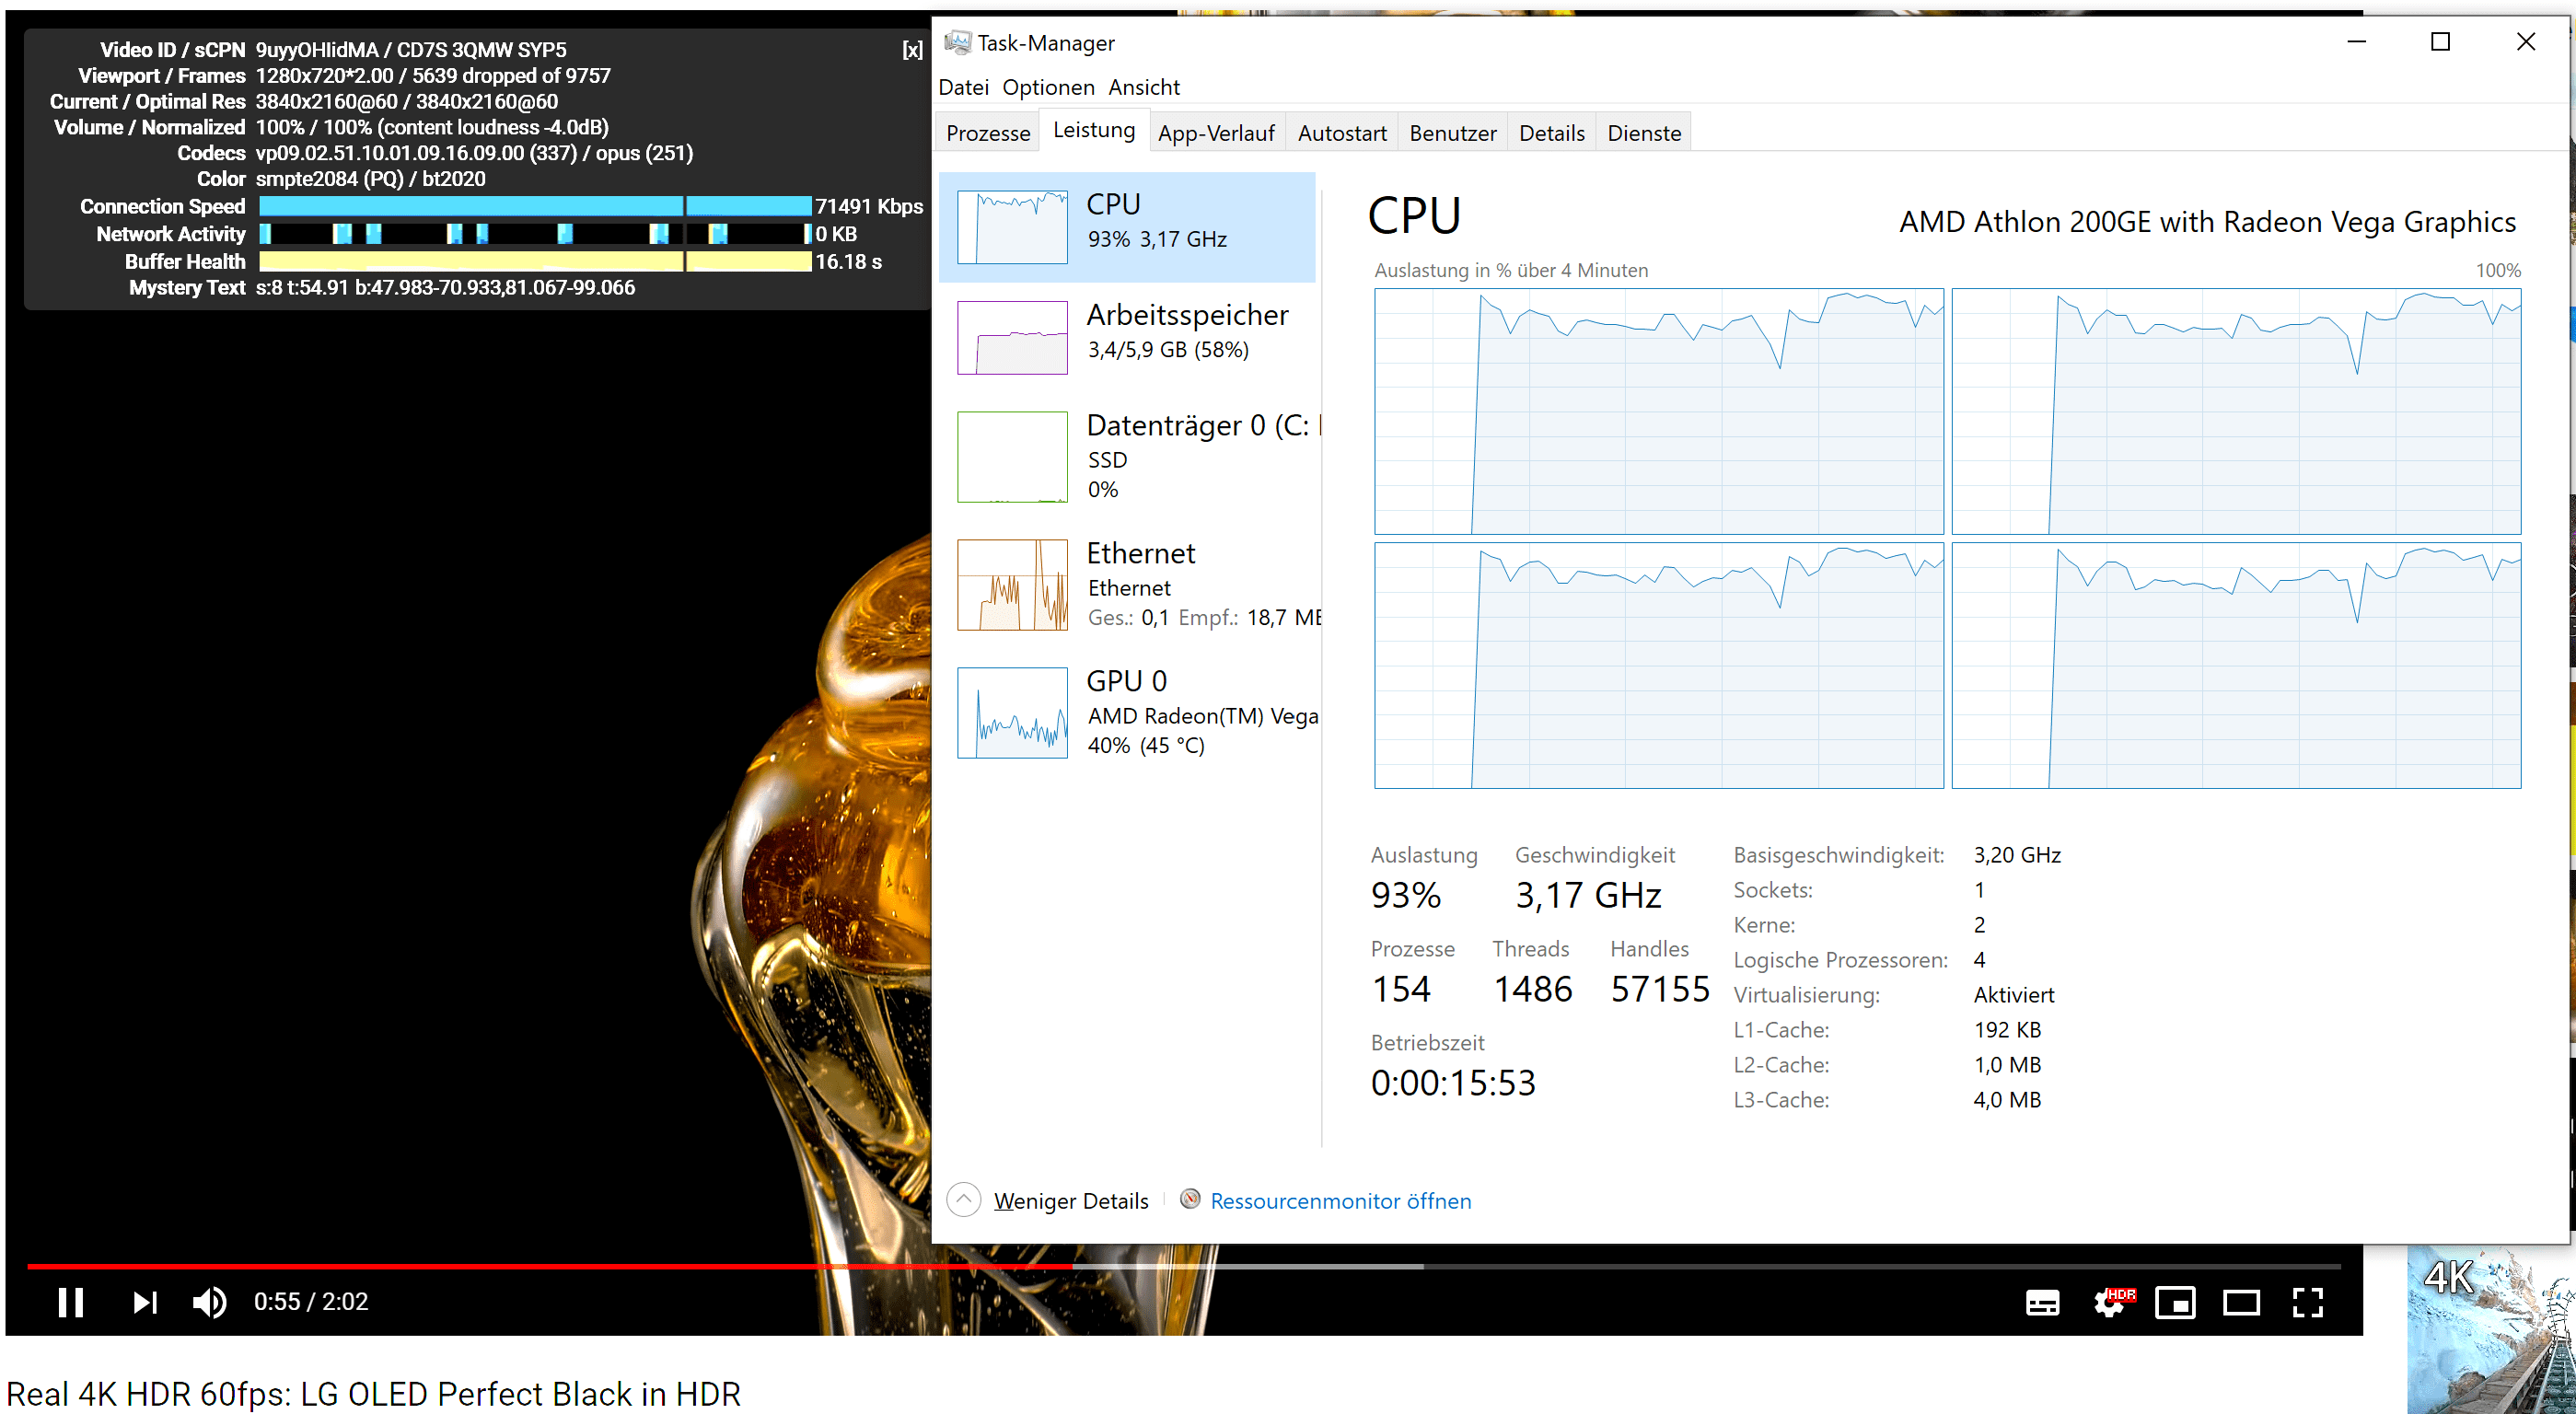Close stats for nerds overlay [x]

pyautogui.click(x=912, y=50)
